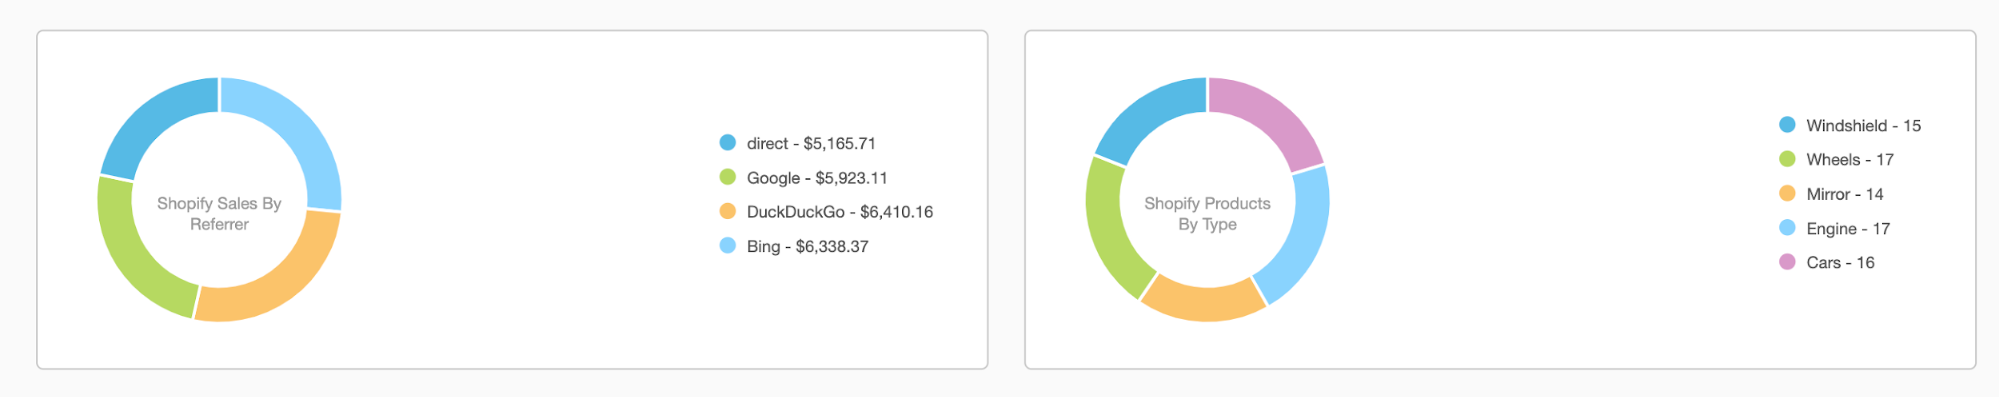Viewport: 1999px width, 397px height.
Task: Click the green Wheels legend dot
Action: pyautogui.click(x=1787, y=159)
